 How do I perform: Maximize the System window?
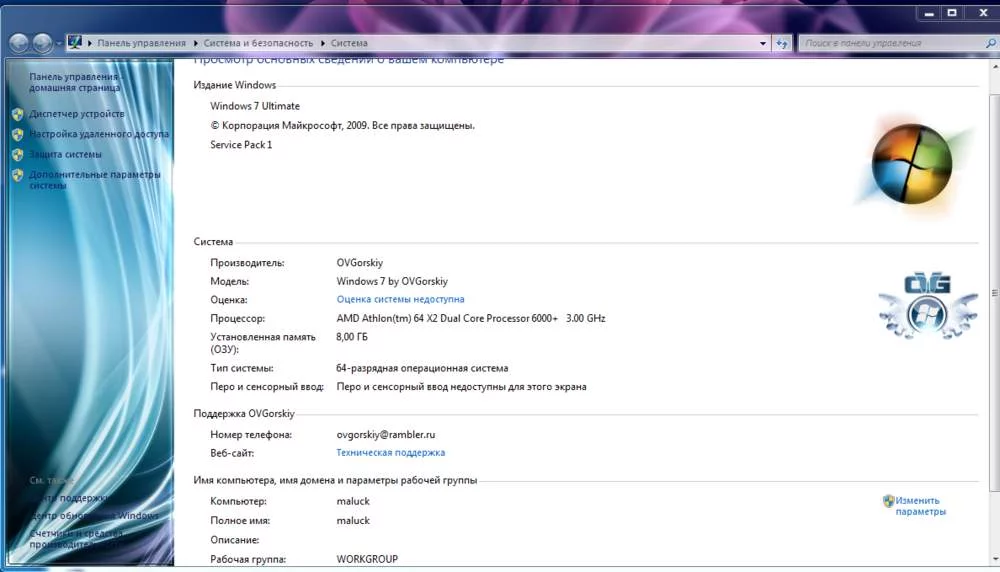952,13
